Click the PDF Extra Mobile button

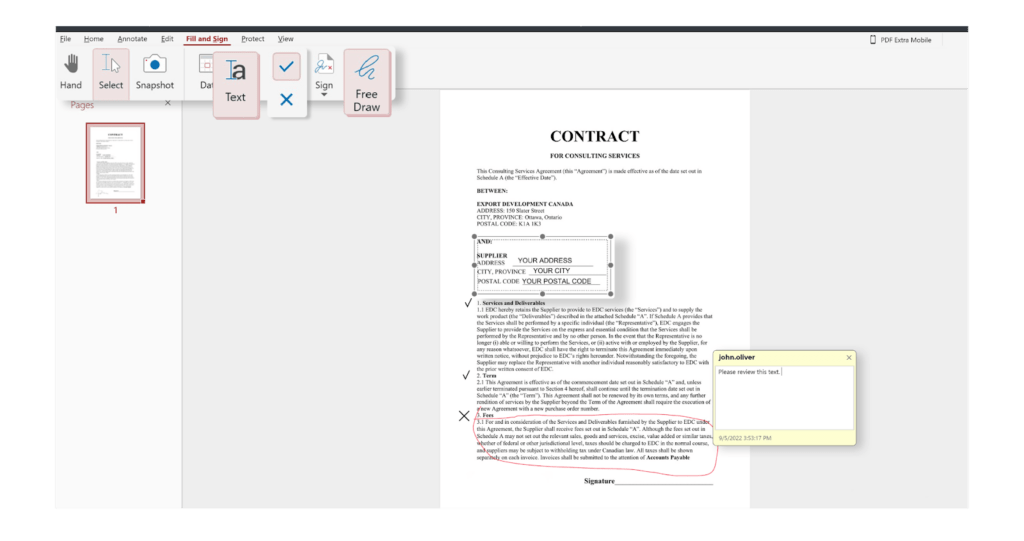[x=900, y=40]
